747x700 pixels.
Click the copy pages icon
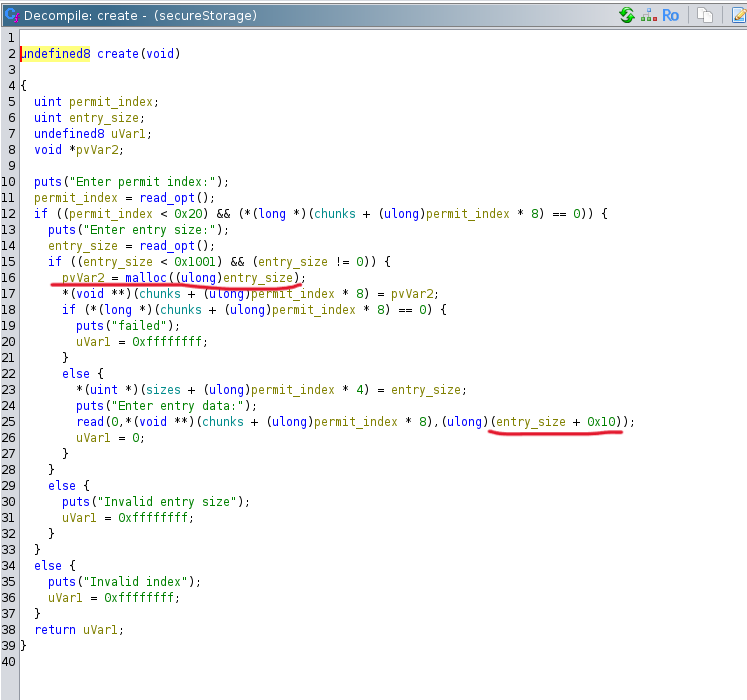pyautogui.click(x=705, y=15)
